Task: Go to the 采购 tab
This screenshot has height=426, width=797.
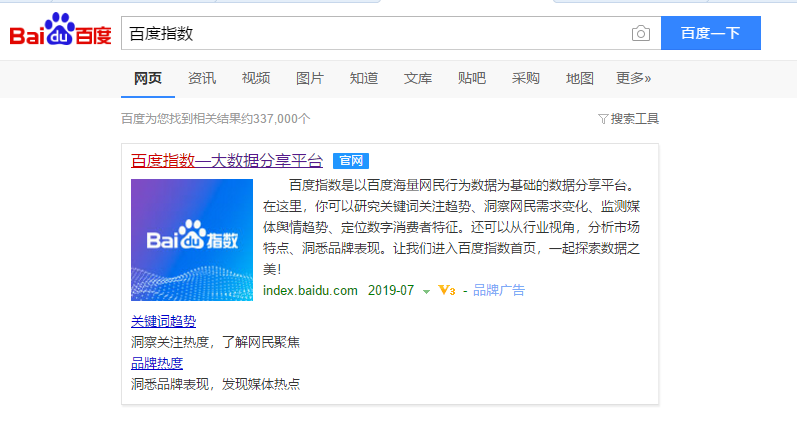Action: click(526, 78)
